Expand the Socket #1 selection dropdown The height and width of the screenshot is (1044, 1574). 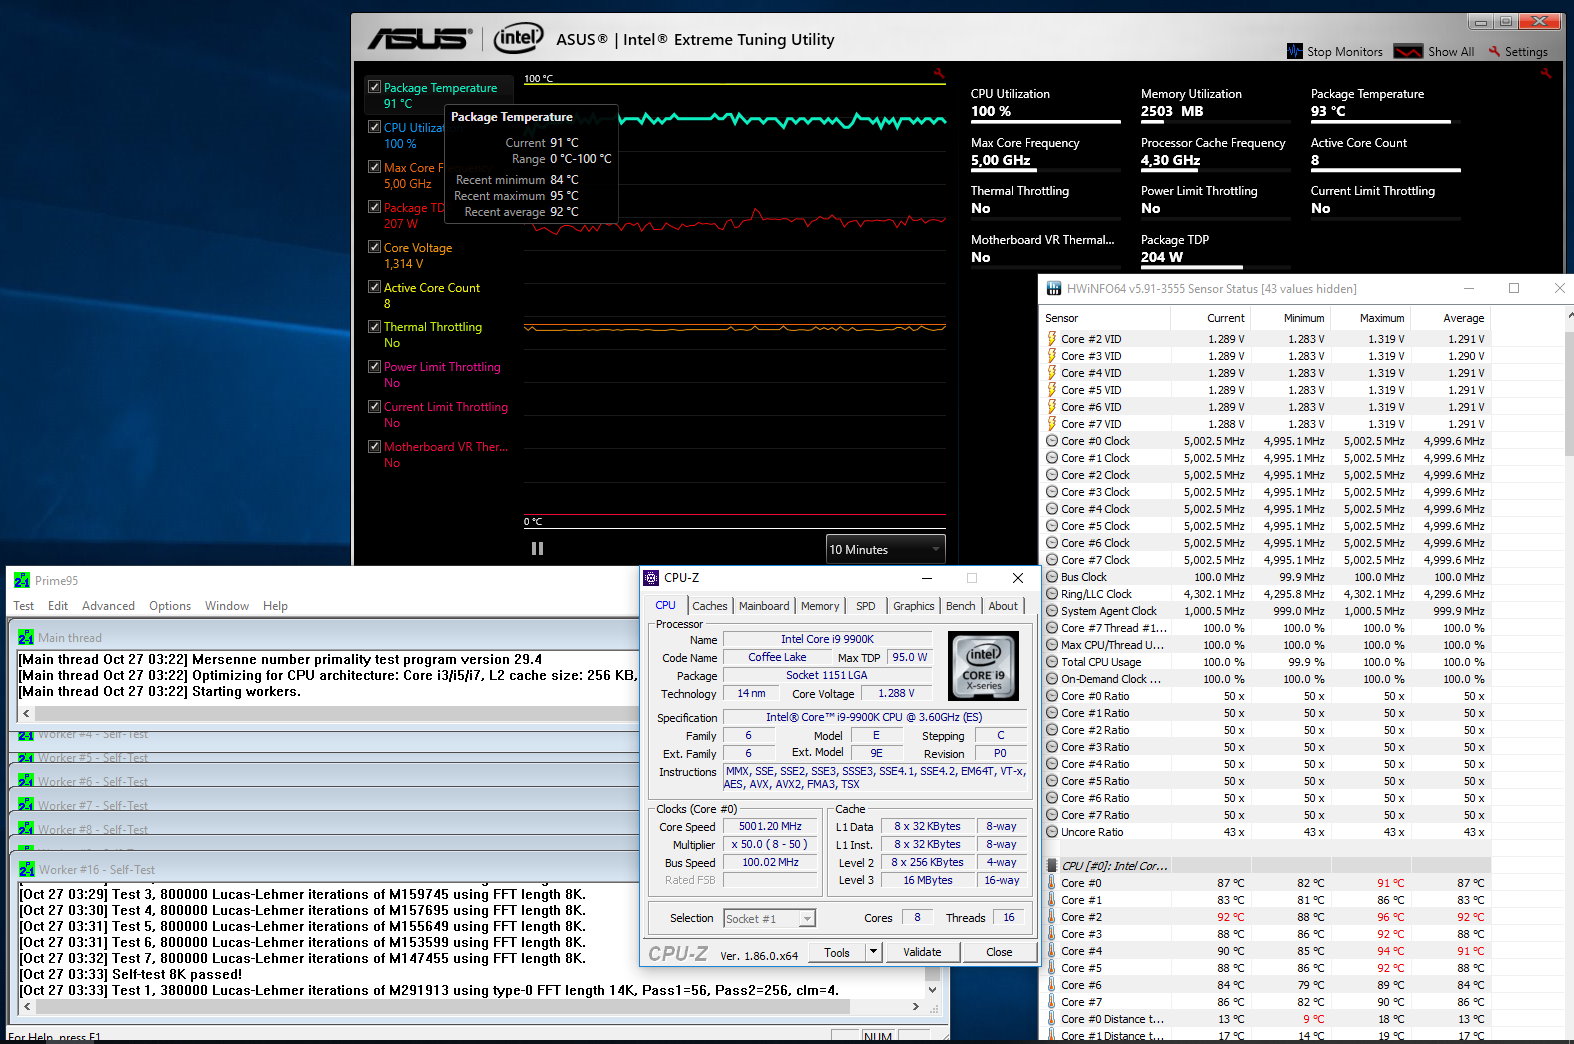pyautogui.click(x=807, y=919)
